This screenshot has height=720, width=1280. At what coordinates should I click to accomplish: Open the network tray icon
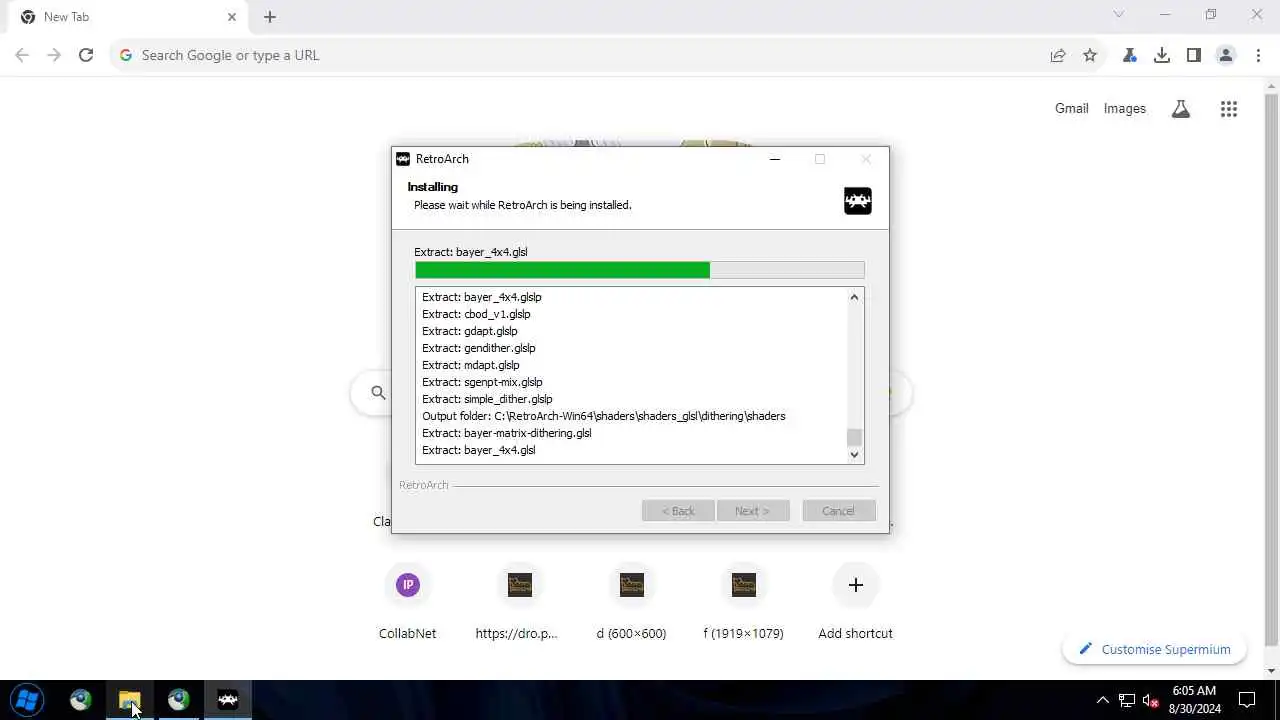(1127, 700)
